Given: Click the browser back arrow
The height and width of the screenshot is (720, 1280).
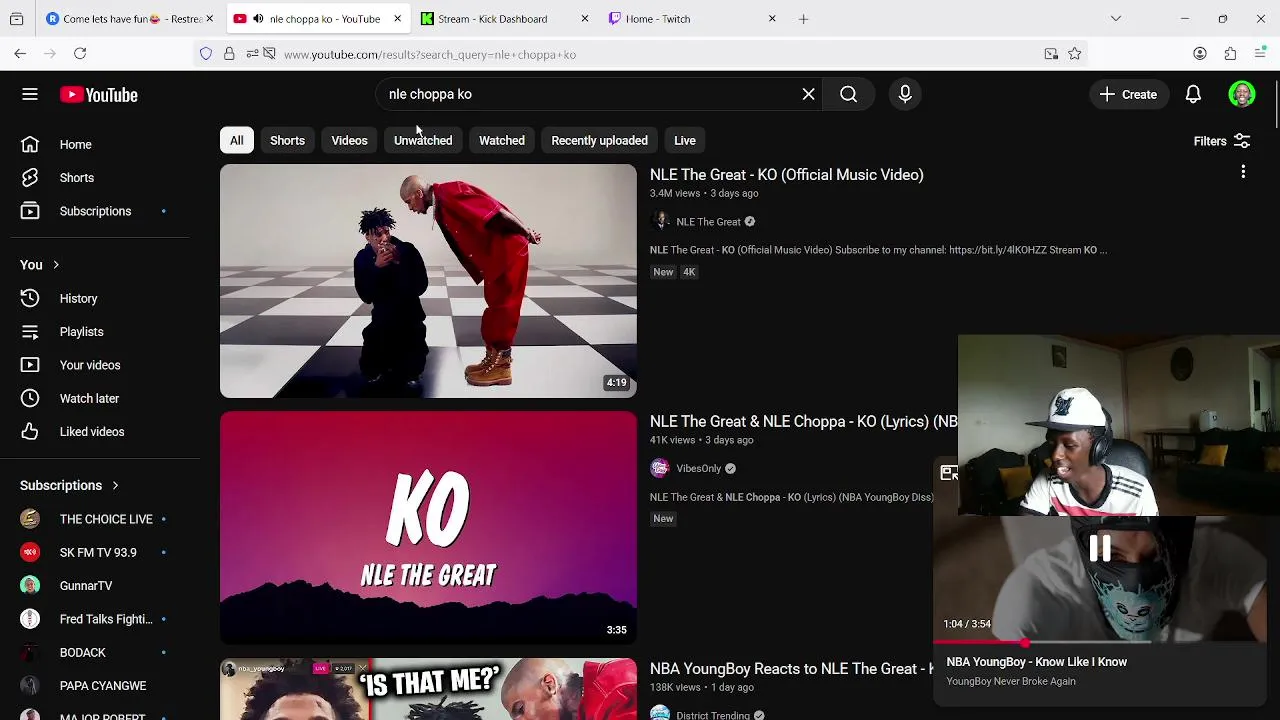Looking at the screenshot, I should [20, 53].
